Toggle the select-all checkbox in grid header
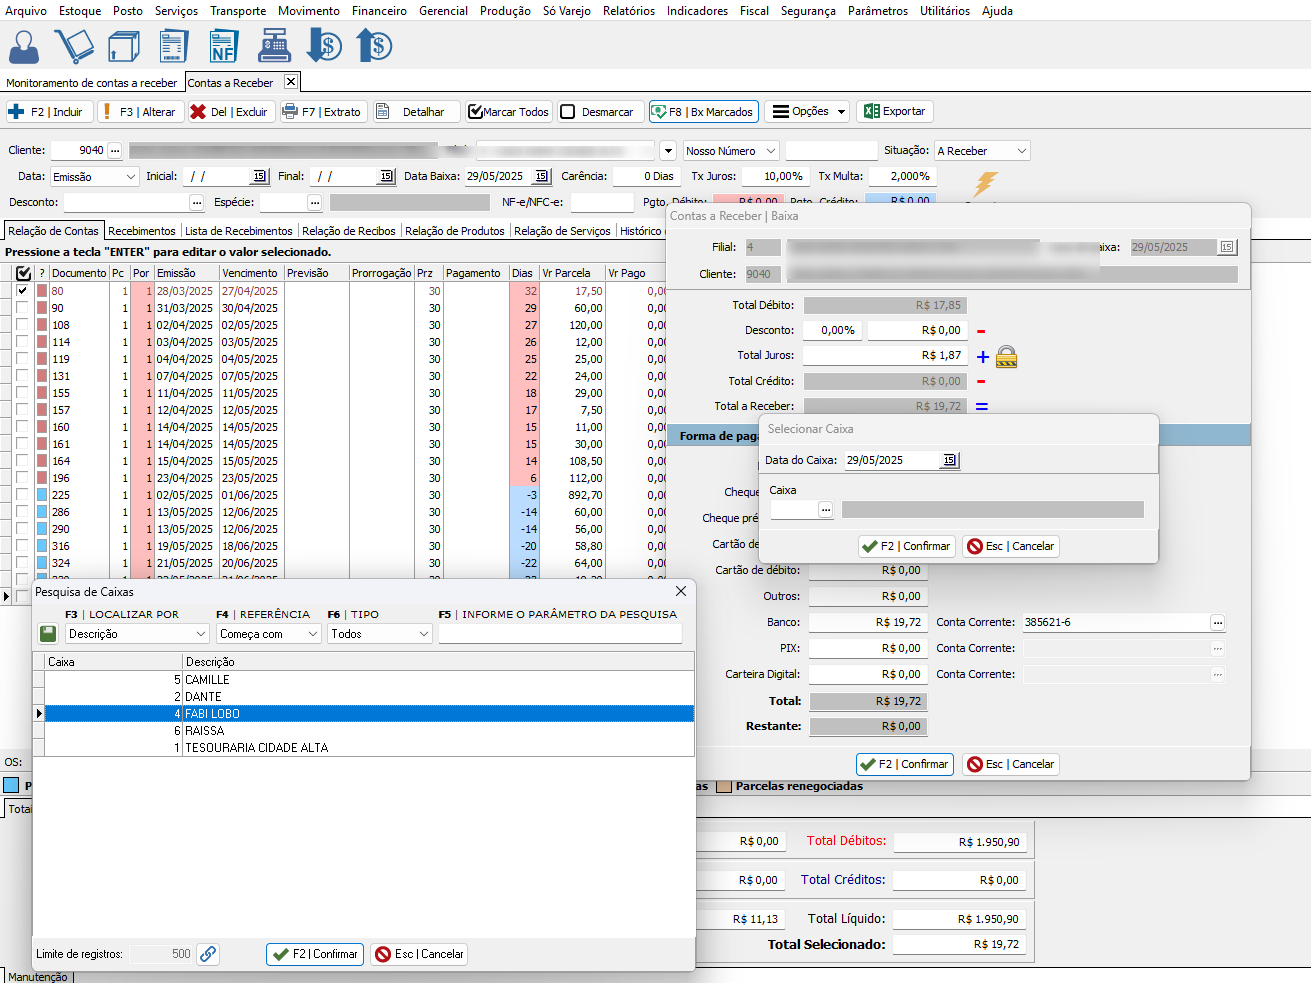This screenshot has width=1311, height=983. coord(23,273)
